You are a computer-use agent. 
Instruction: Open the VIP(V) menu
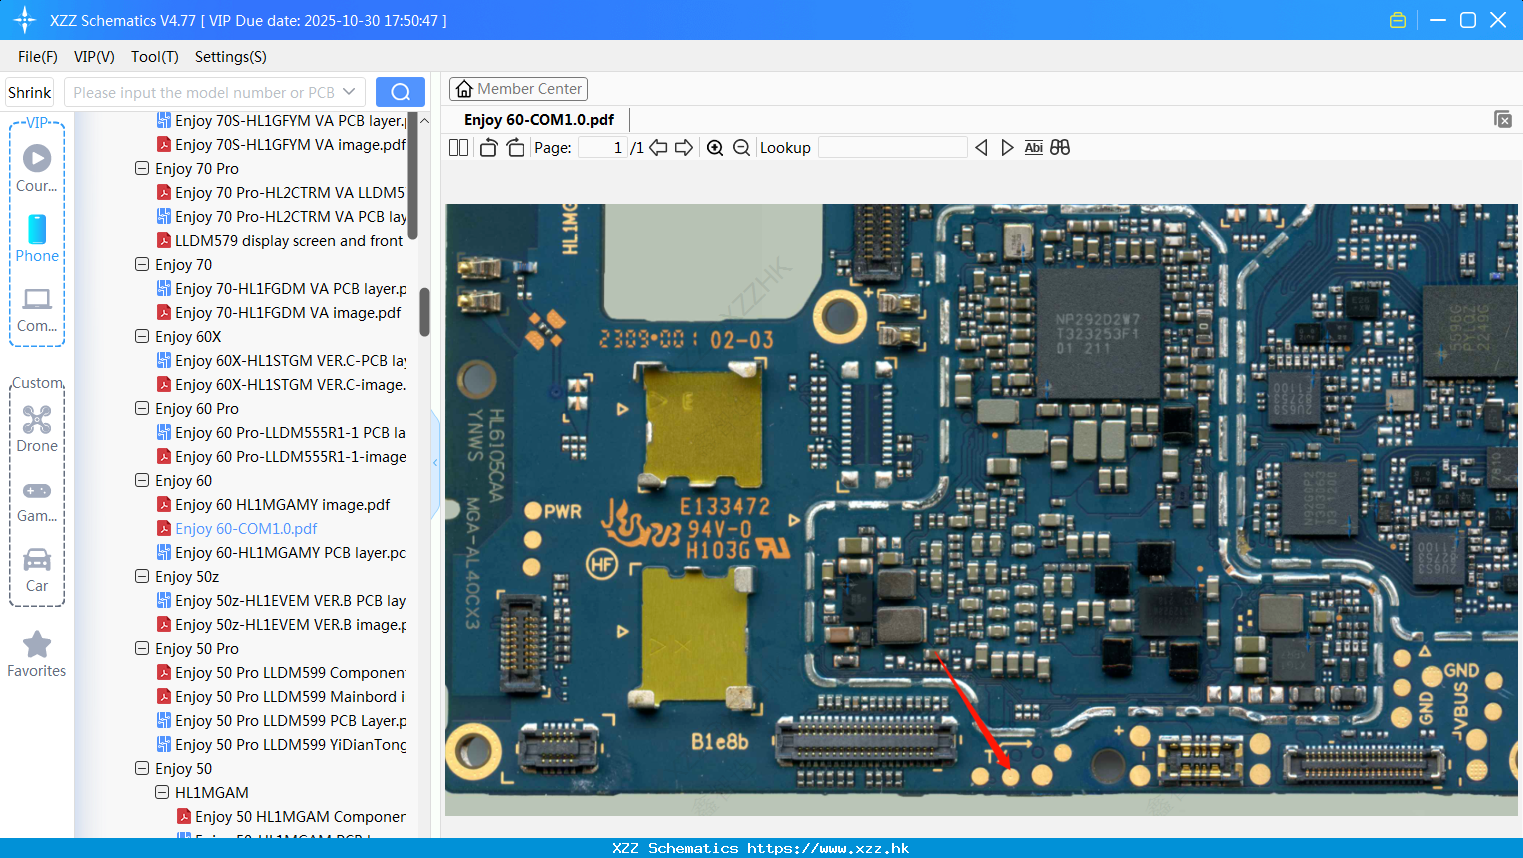(94, 57)
